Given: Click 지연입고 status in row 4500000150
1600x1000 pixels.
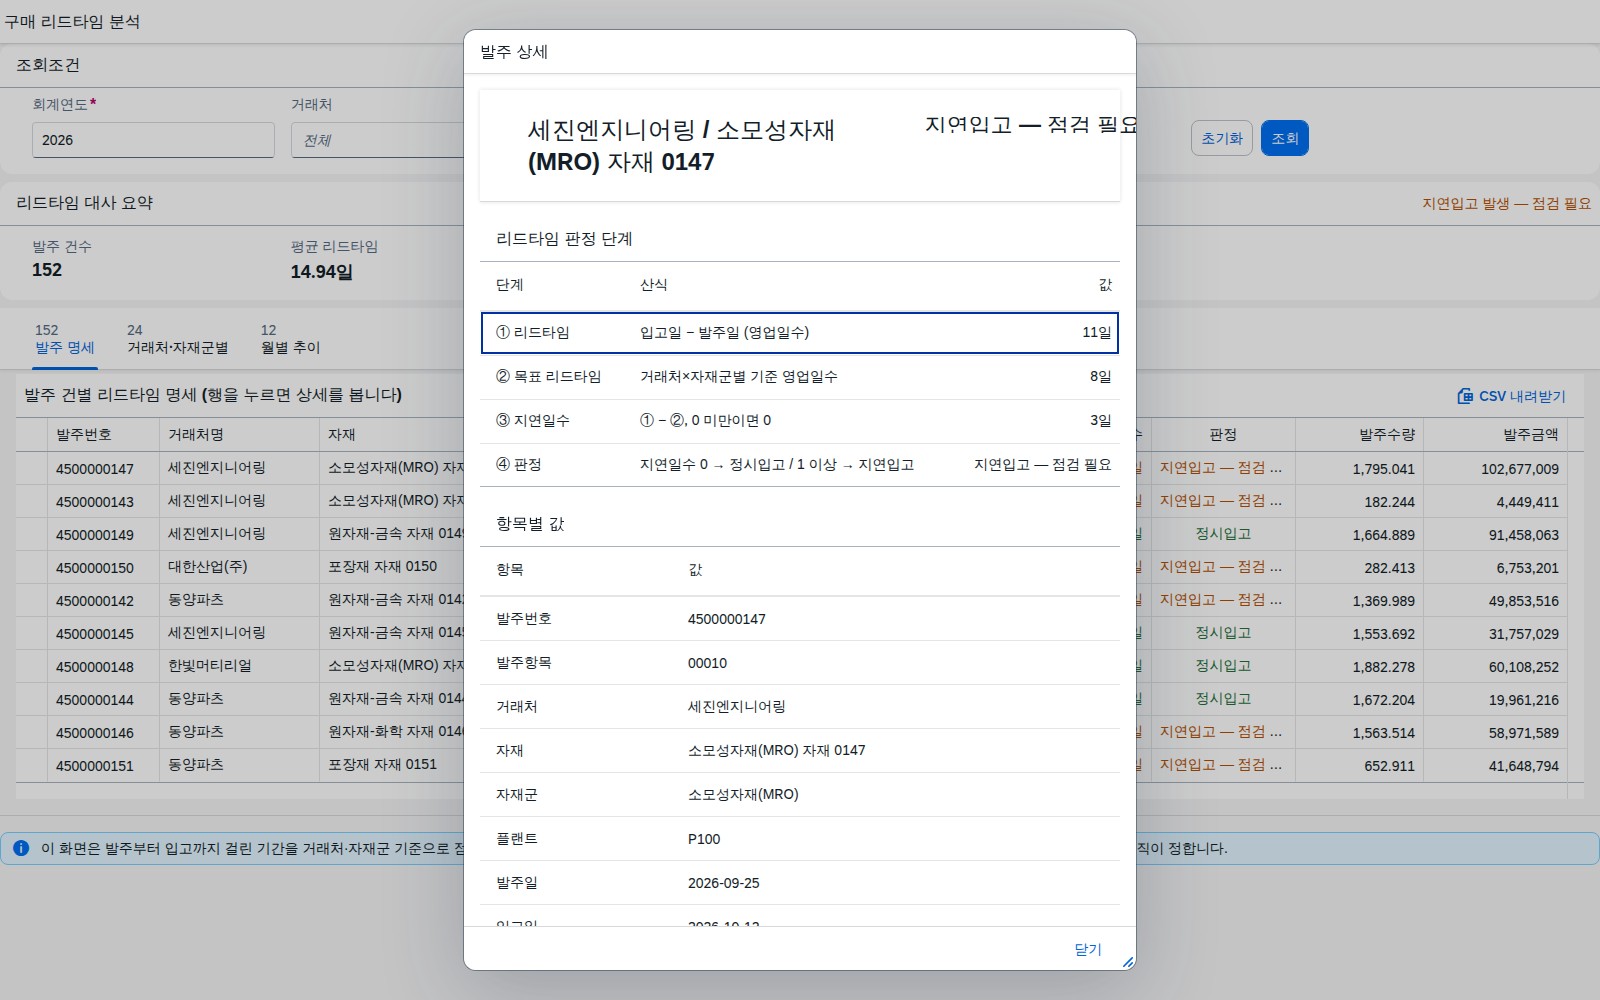Looking at the screenshot, I should pos(1221,567).
